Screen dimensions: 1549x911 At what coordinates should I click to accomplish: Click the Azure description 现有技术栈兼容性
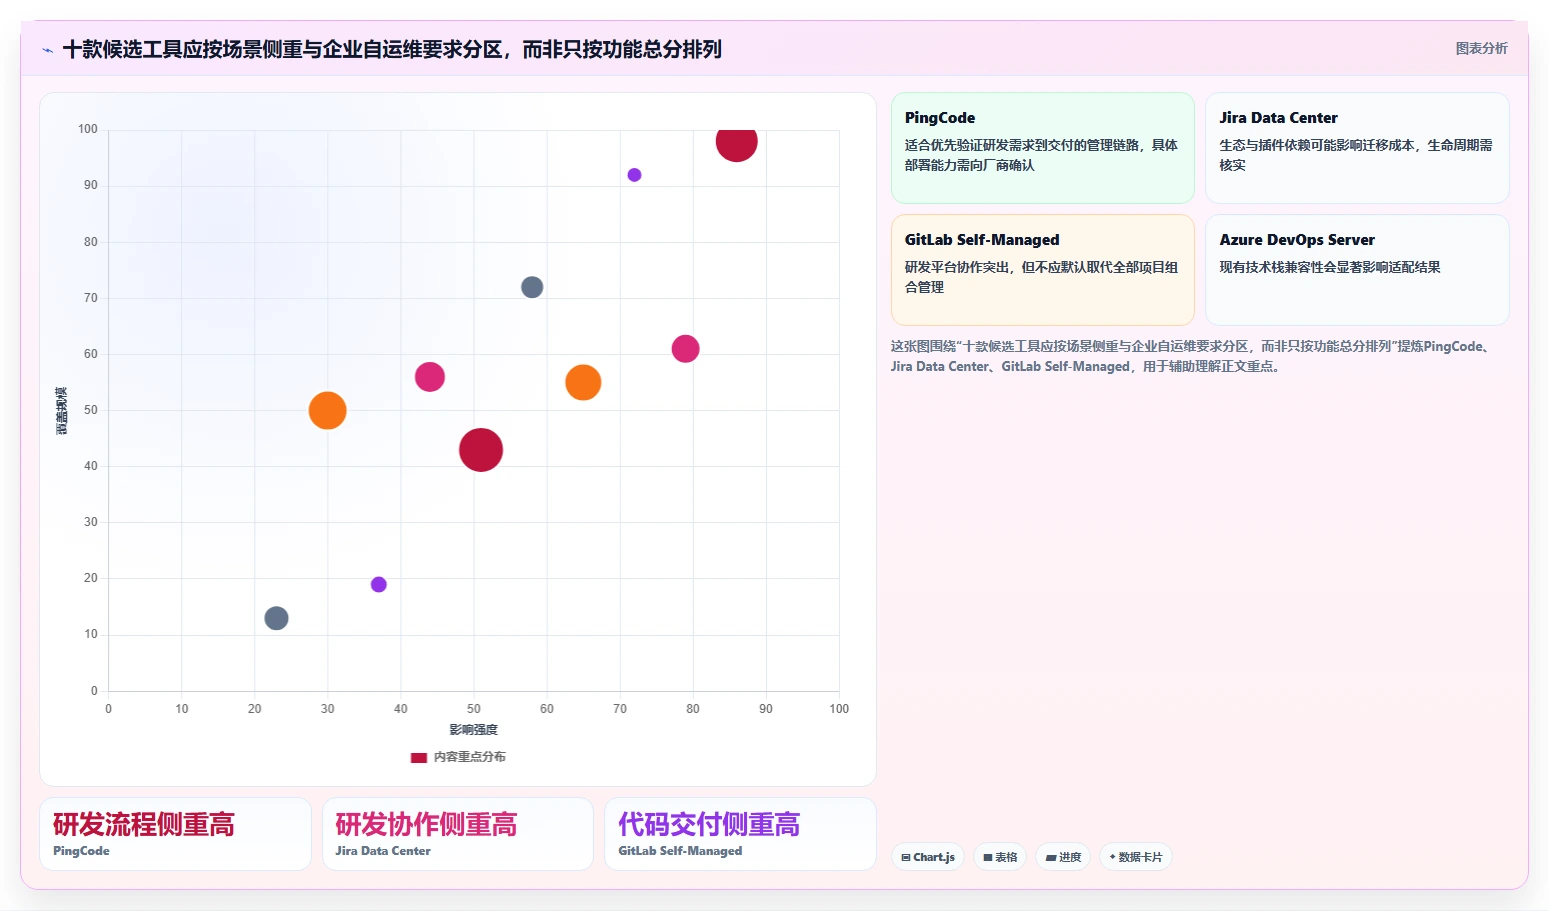pos(1330,267)
